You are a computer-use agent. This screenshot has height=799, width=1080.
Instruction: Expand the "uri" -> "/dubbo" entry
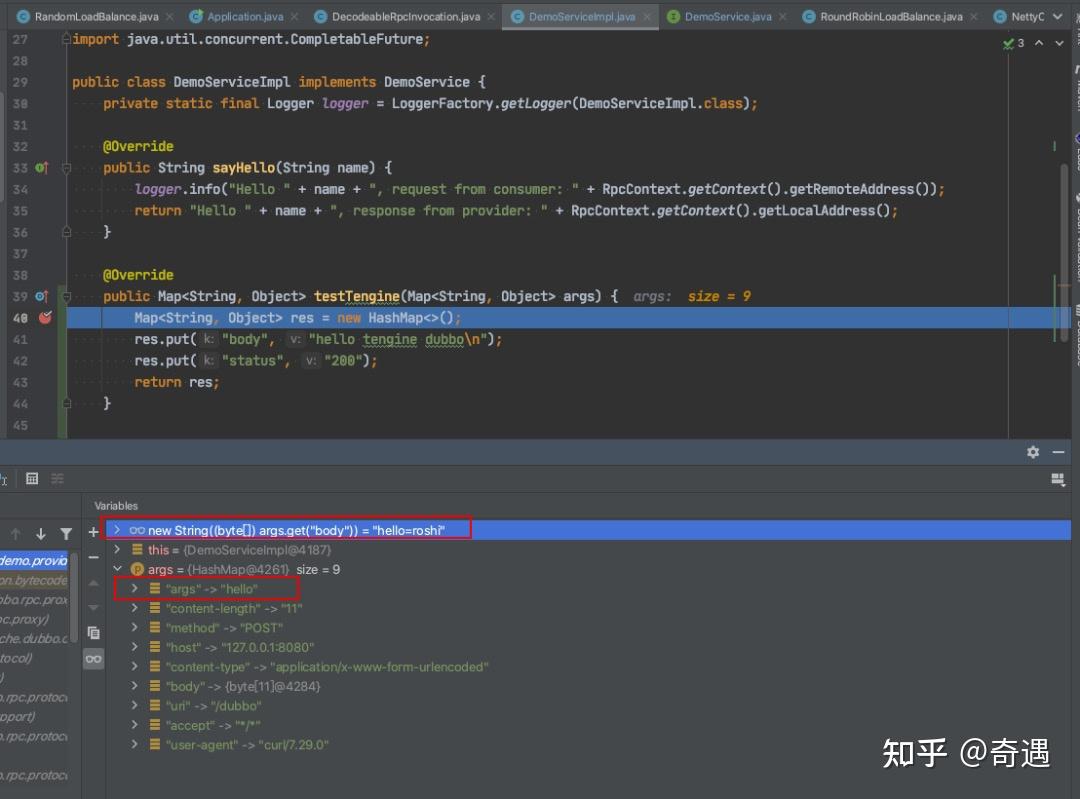[x=134, y=705]
